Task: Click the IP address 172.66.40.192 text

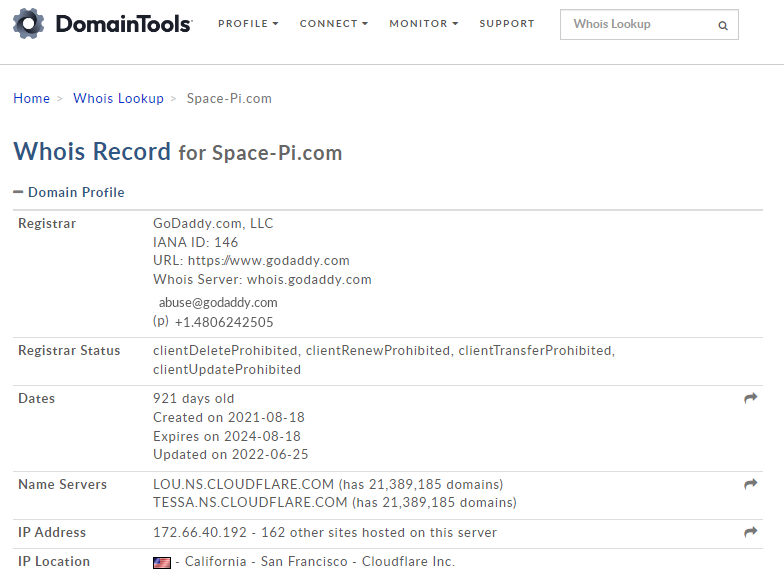Action: (x=200, y=532)
